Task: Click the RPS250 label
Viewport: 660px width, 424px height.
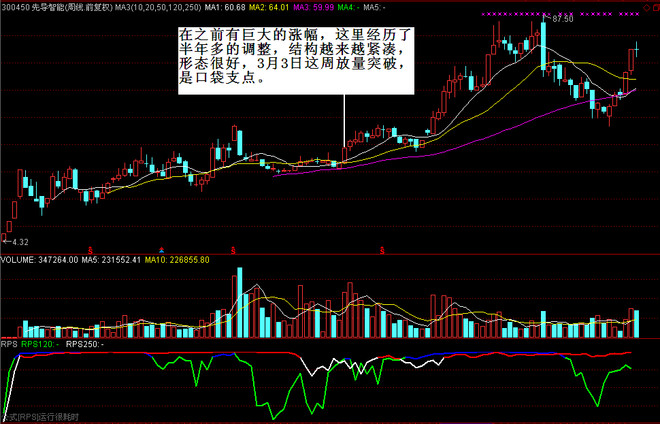Action: tap(85, 344)
